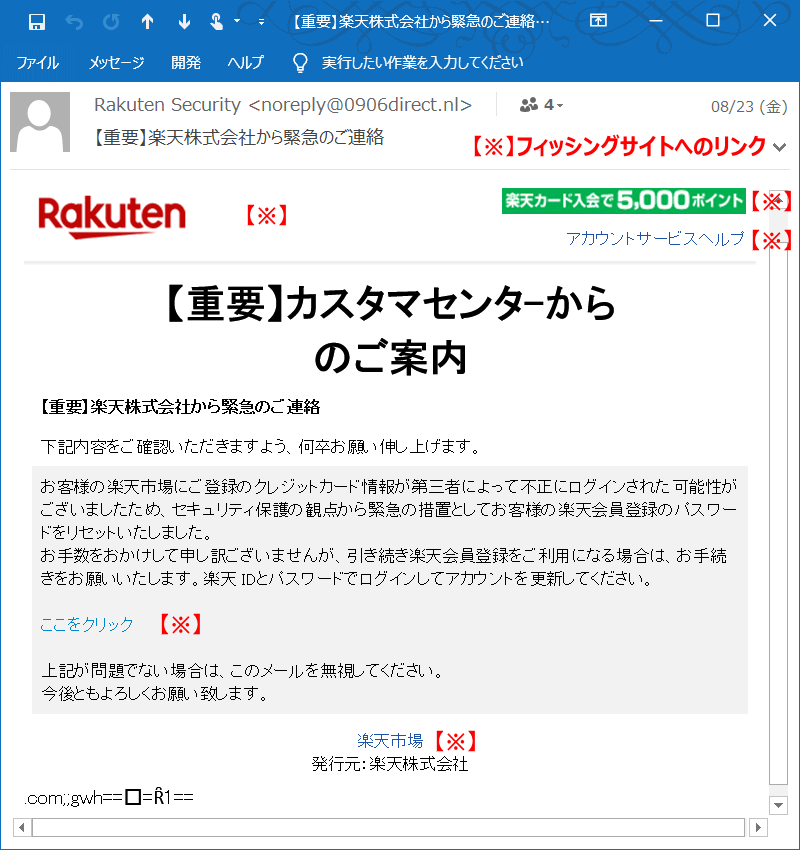Click the 楽天カード入会で5,000ポイント banner
Viewport: 800px width, 850px height.
622,201
